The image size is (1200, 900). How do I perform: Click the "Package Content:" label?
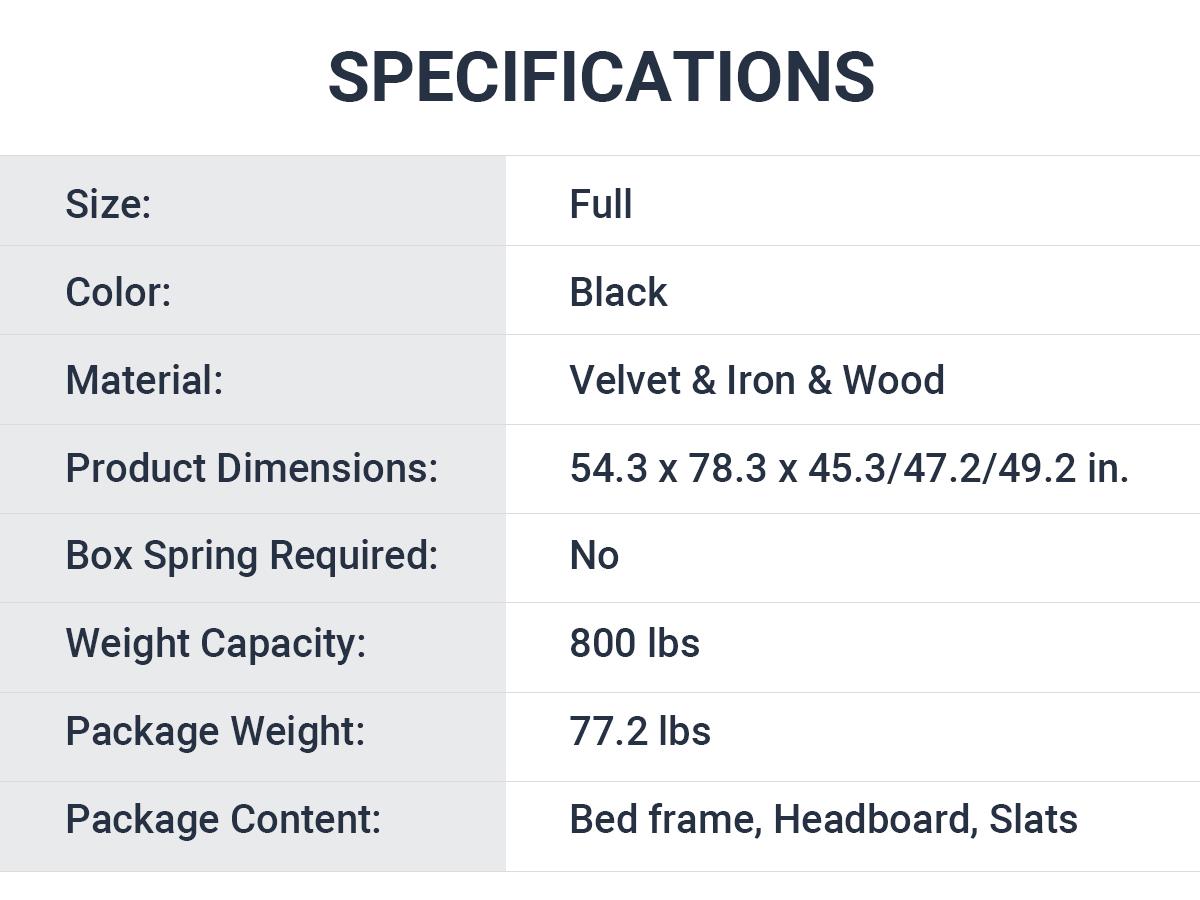point(223,819)
